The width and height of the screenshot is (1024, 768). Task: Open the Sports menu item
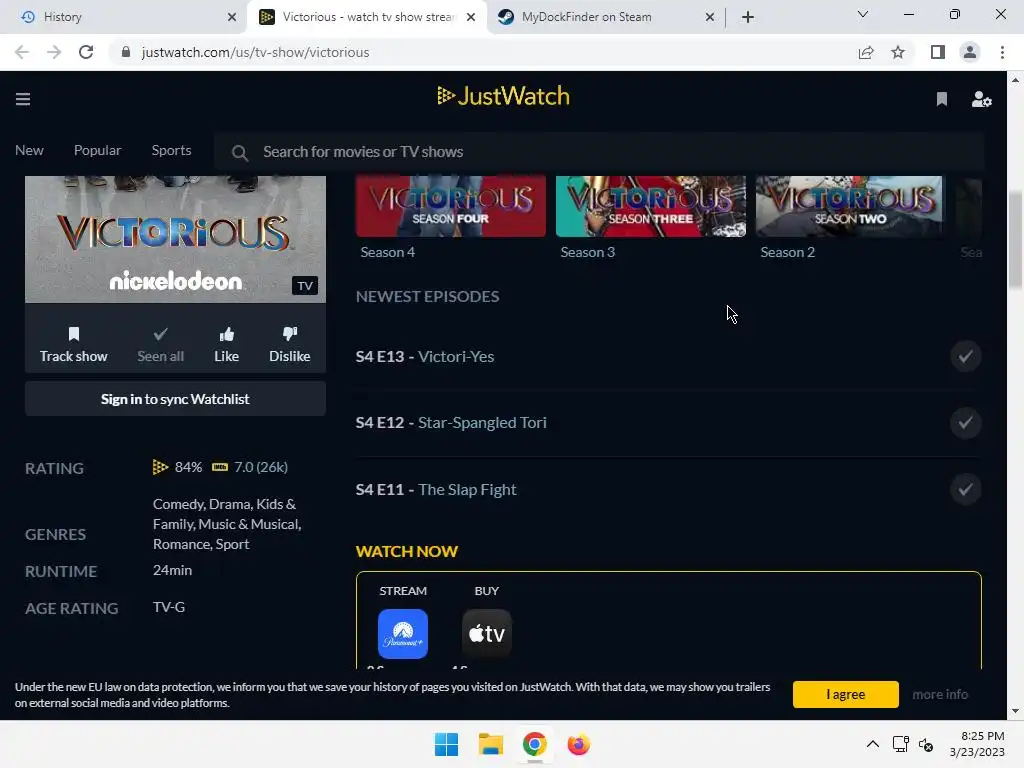[x=171, y=150]
